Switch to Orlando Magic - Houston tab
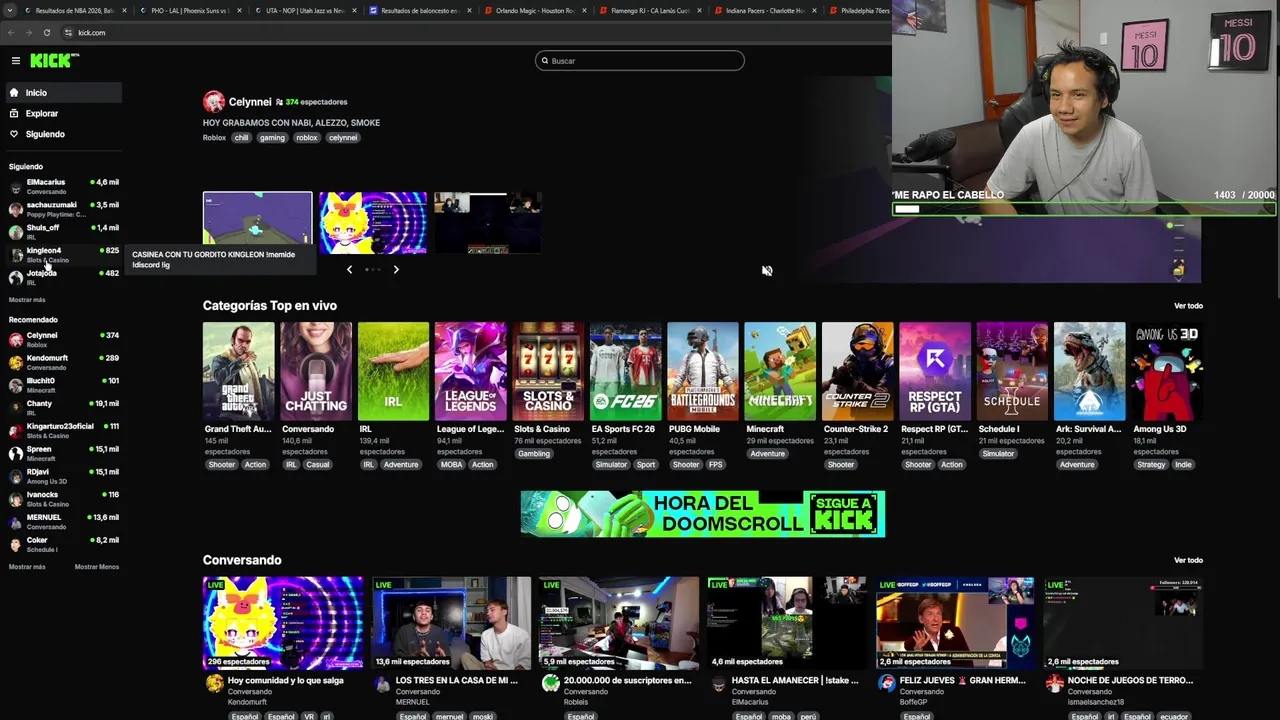This screenshot has height=720, width=1280. point(535,10)
